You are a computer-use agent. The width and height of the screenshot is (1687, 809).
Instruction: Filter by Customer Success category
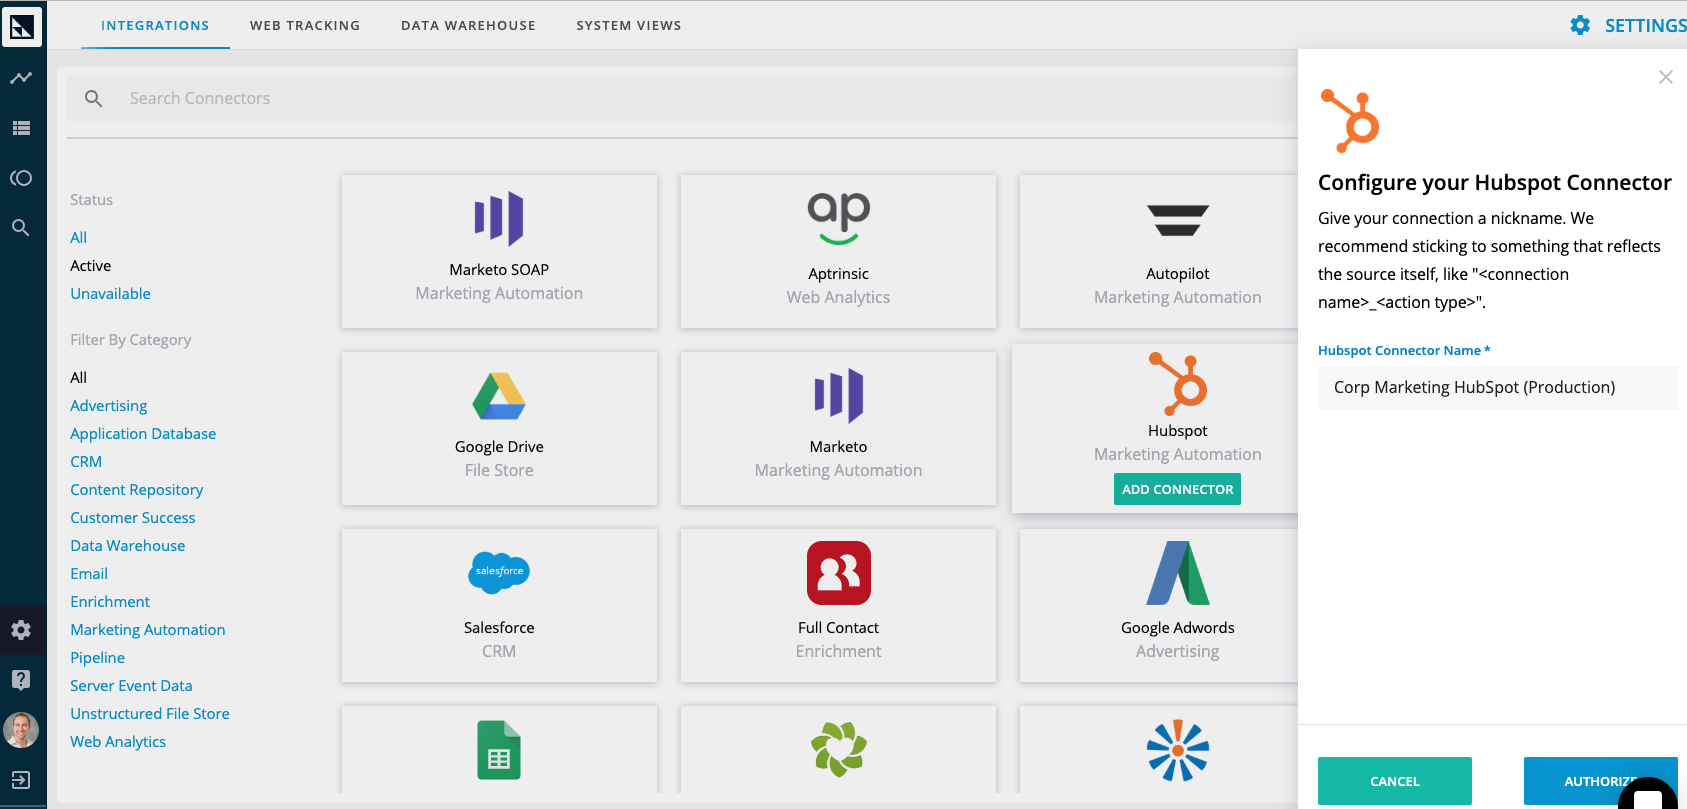[x=133, y=518]
